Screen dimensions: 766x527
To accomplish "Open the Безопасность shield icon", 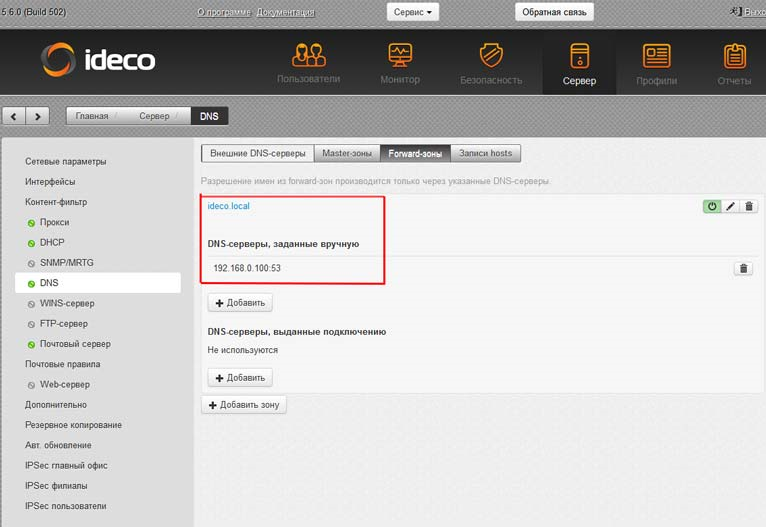I will 491,55.
